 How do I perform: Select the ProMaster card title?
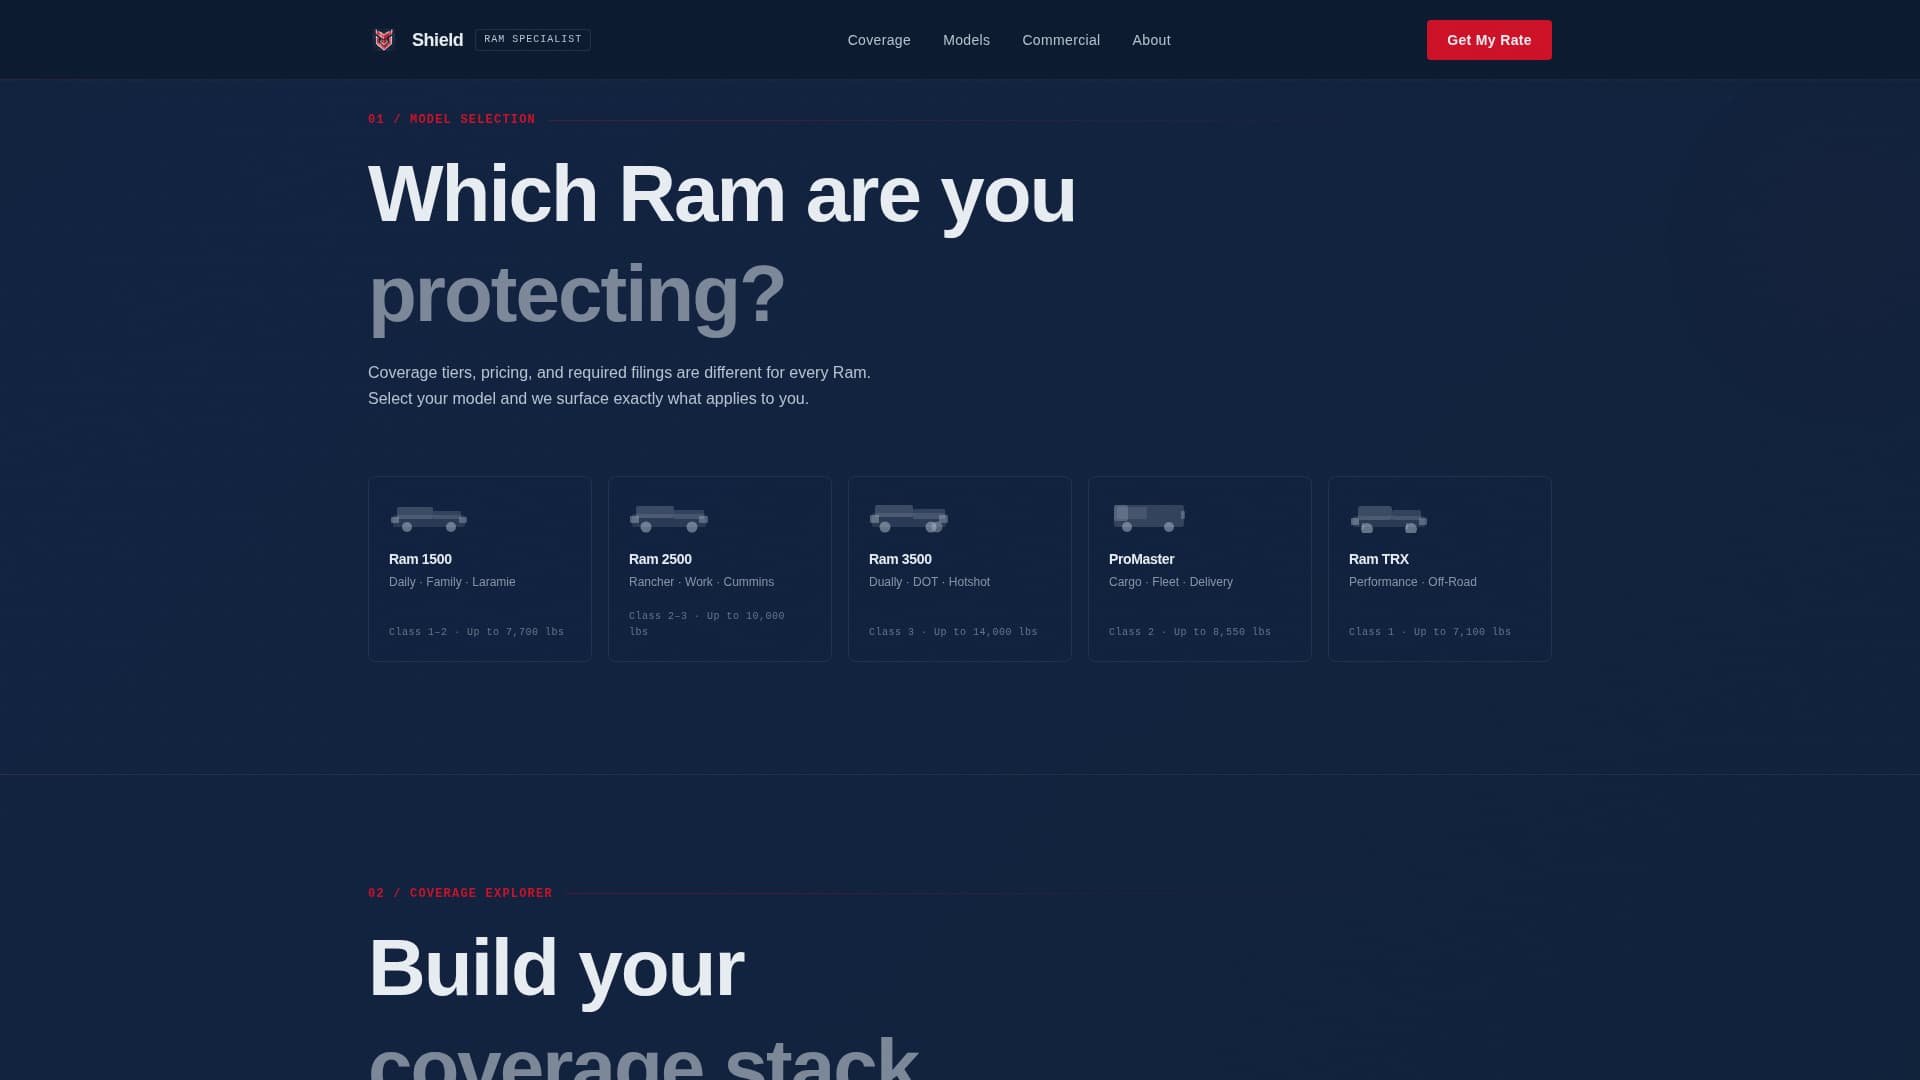(x=1141, y=559)
